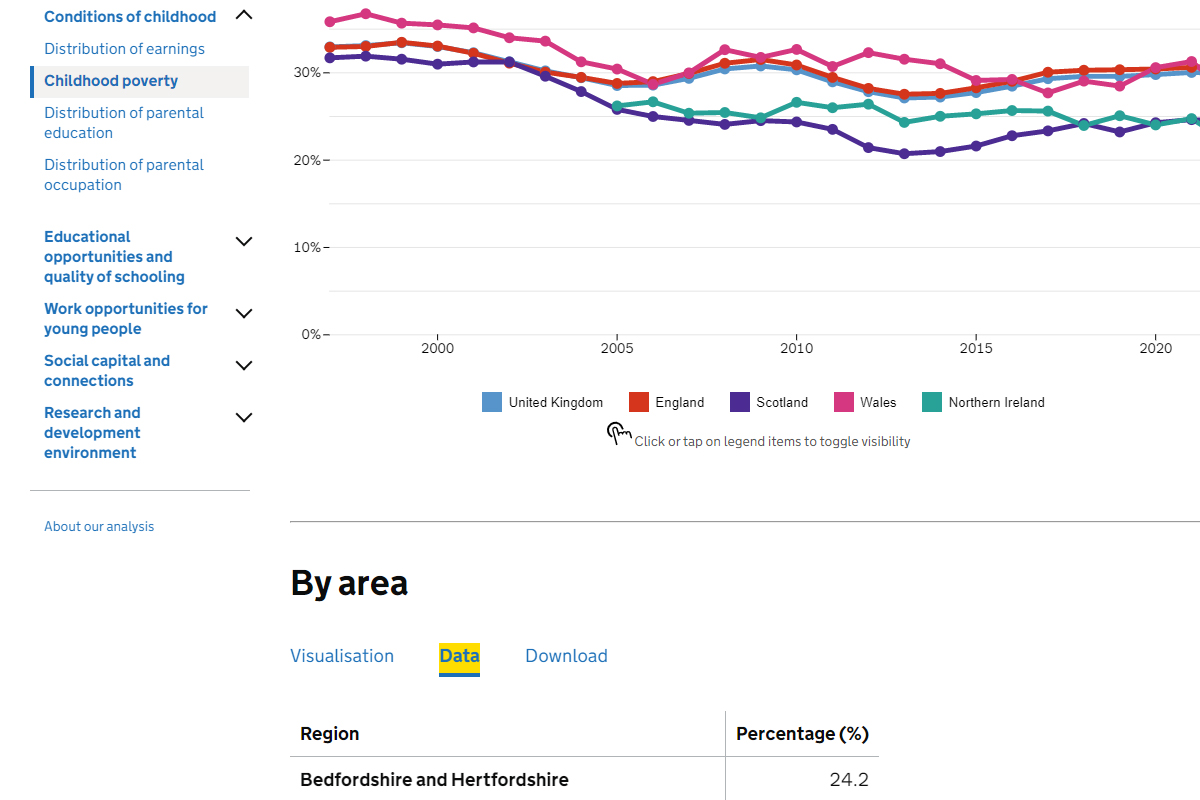Expand Educational opportunities and quality of schooling

pos(243,241)
